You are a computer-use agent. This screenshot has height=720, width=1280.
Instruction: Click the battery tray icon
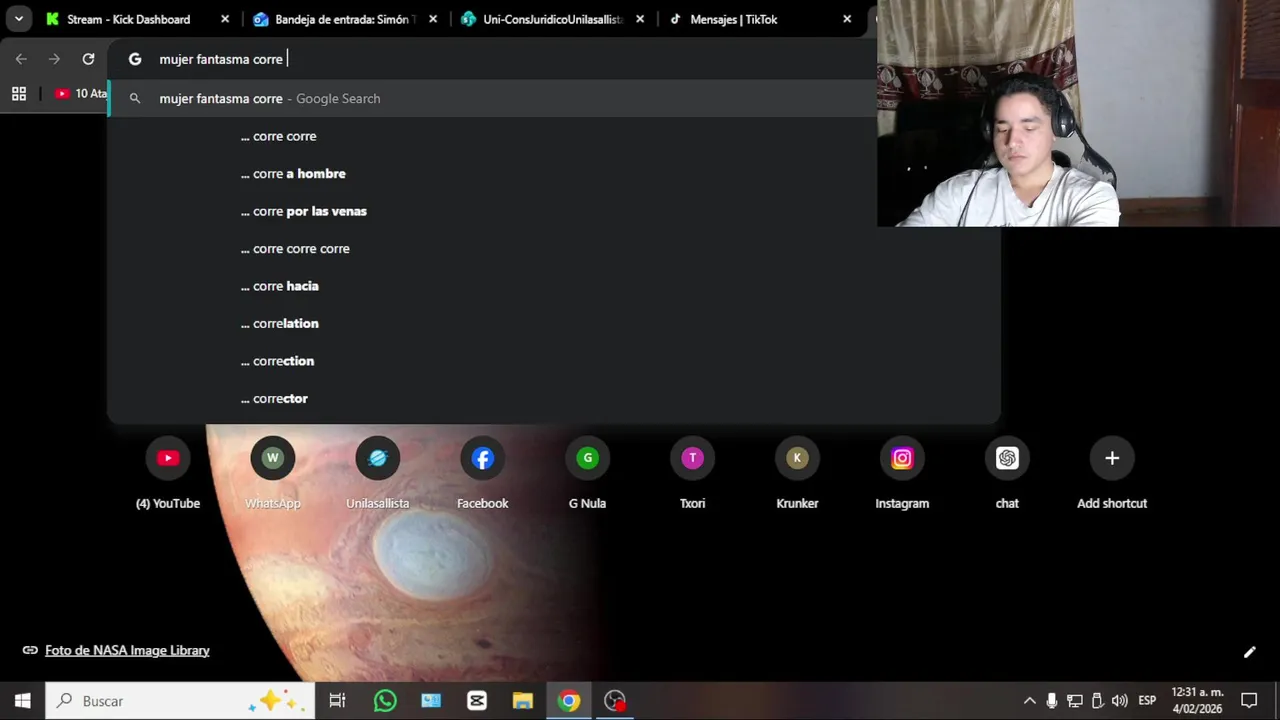(1097, 701)
